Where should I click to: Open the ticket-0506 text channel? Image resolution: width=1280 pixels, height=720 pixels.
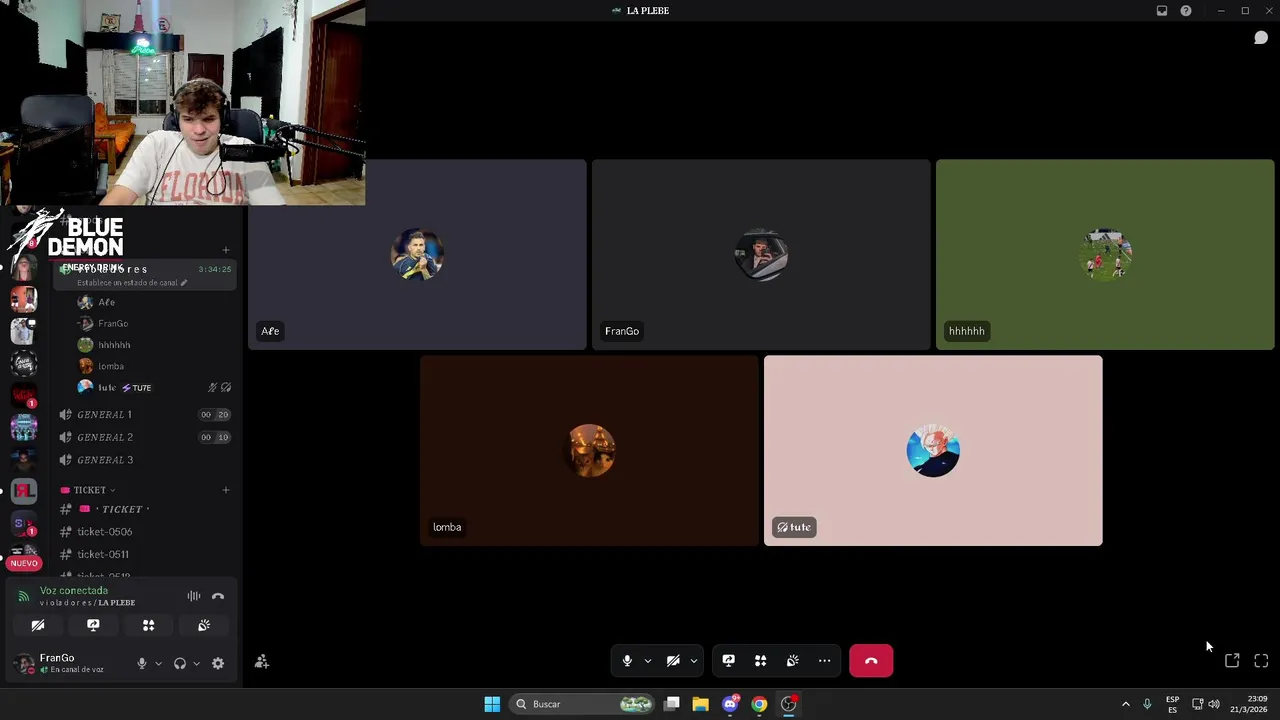(x=144, y=532)
